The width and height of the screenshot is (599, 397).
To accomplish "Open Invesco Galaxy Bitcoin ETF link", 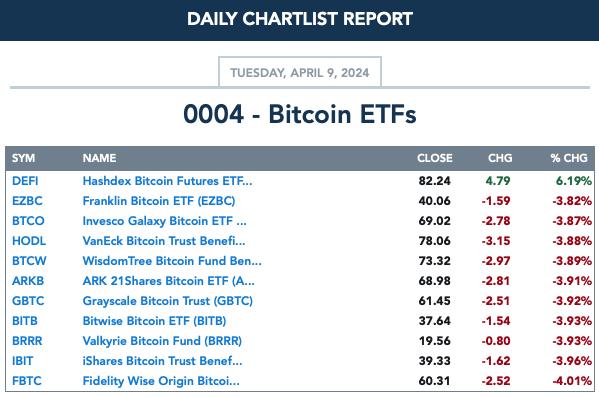I will [165, 221].
